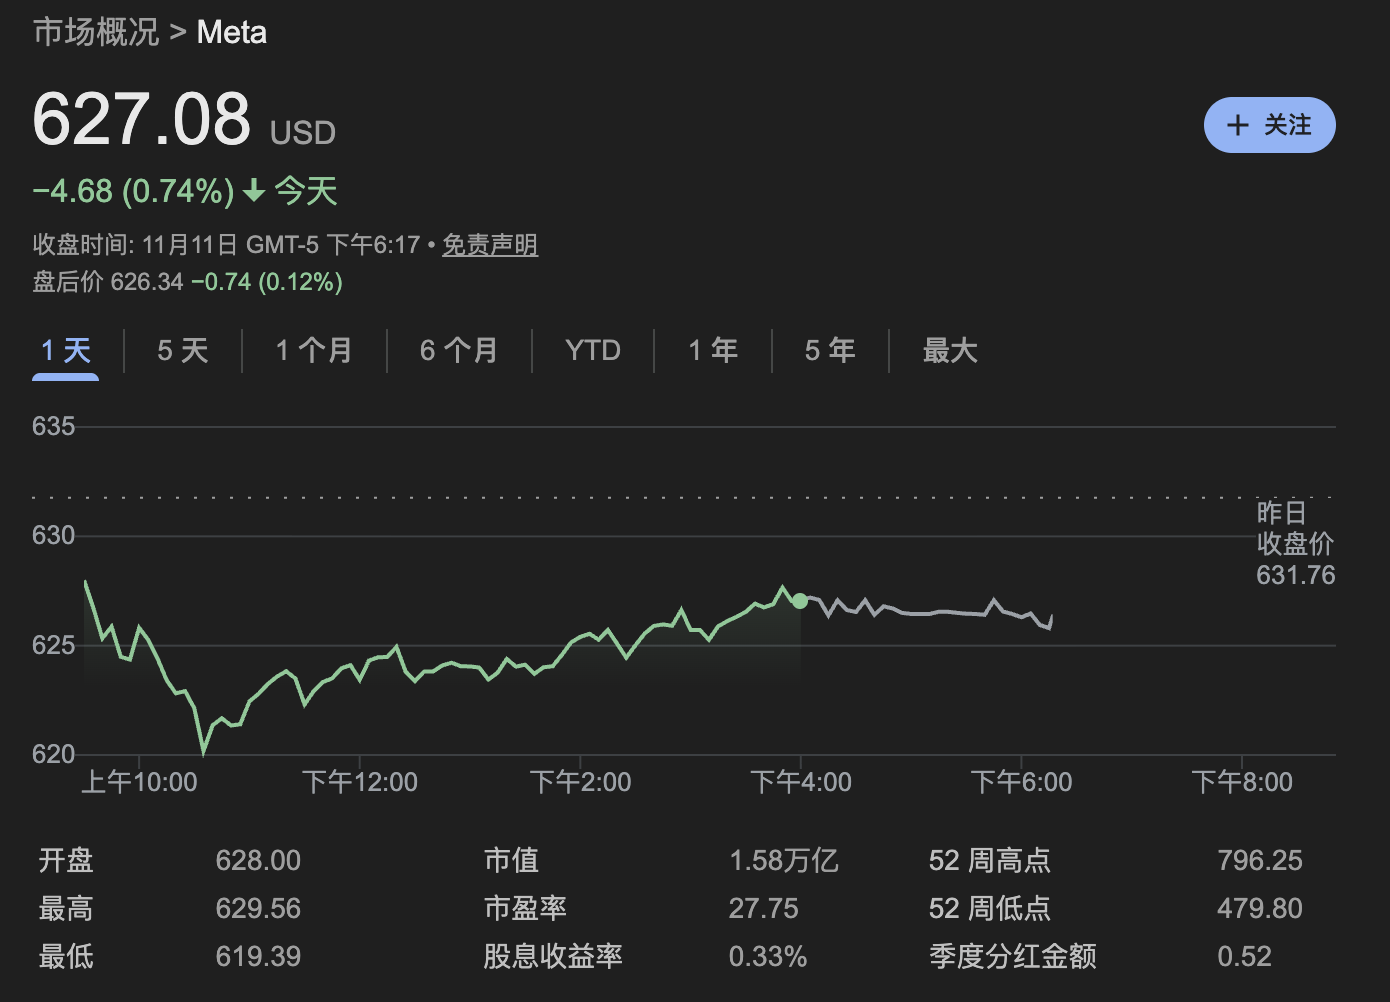The height and width of the screenshot is (1002, 1390).
Task: Open the YTD performance chart
Action: 592,350
